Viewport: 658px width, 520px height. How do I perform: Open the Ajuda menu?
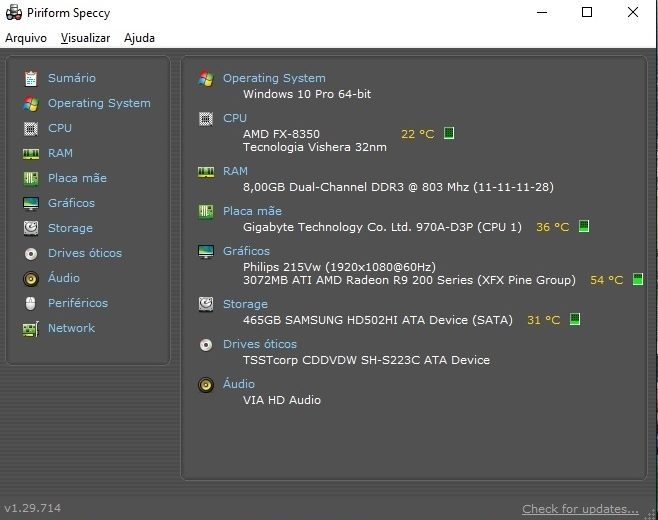(x=139, y=38)
